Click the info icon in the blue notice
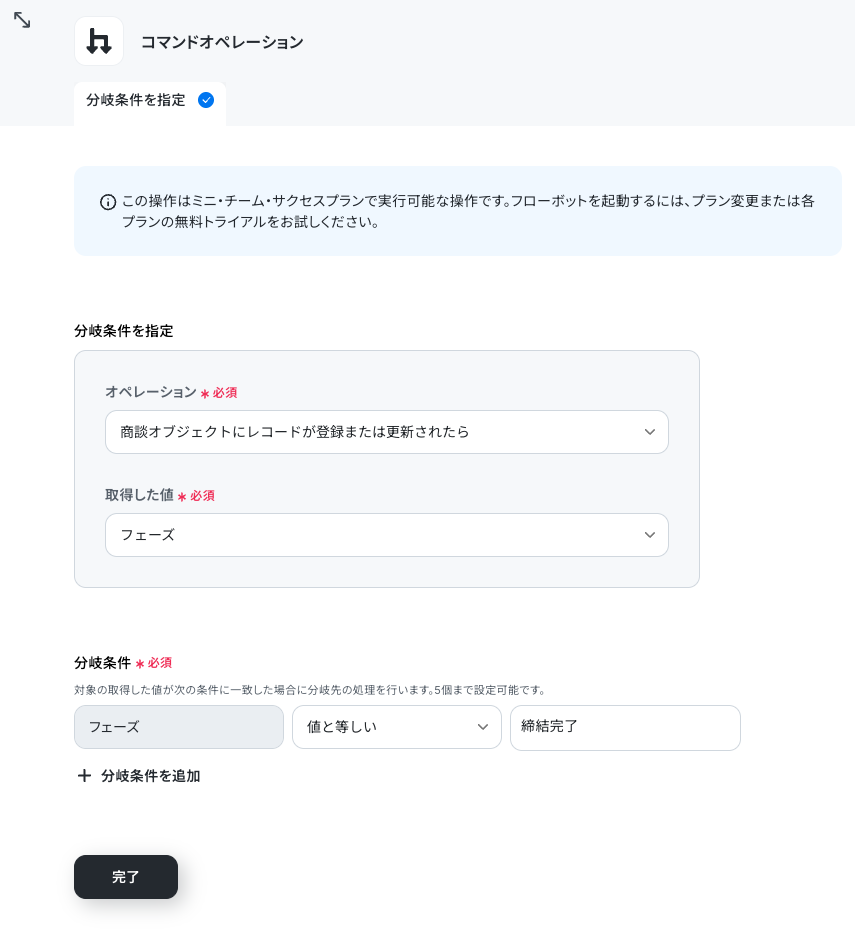Image resolution: width=855 pixels, height=947 pixels. (x=108, y=202)
